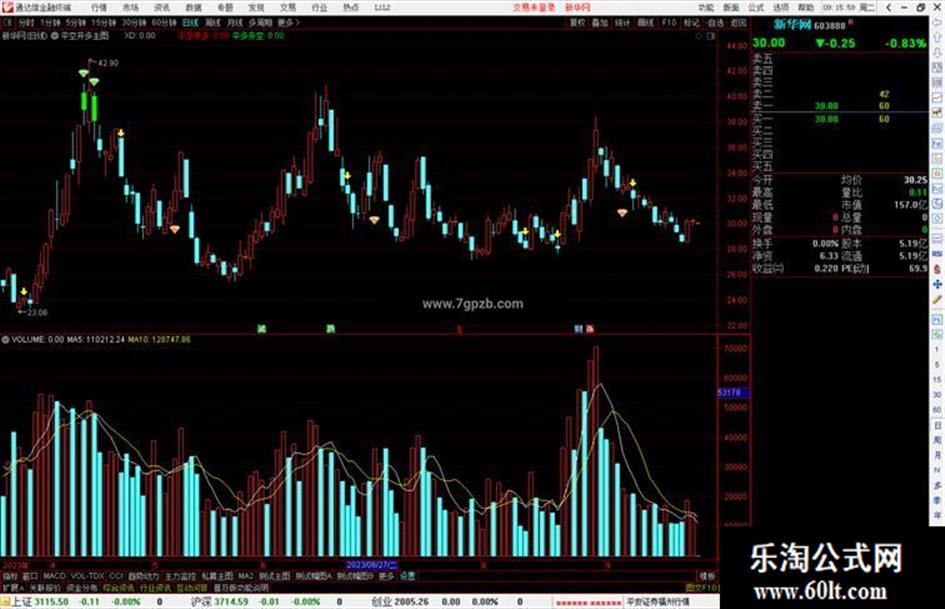Click the blue cross-arrows icon in right sidebar
This screenshot has width=945, height=609.
937,284
